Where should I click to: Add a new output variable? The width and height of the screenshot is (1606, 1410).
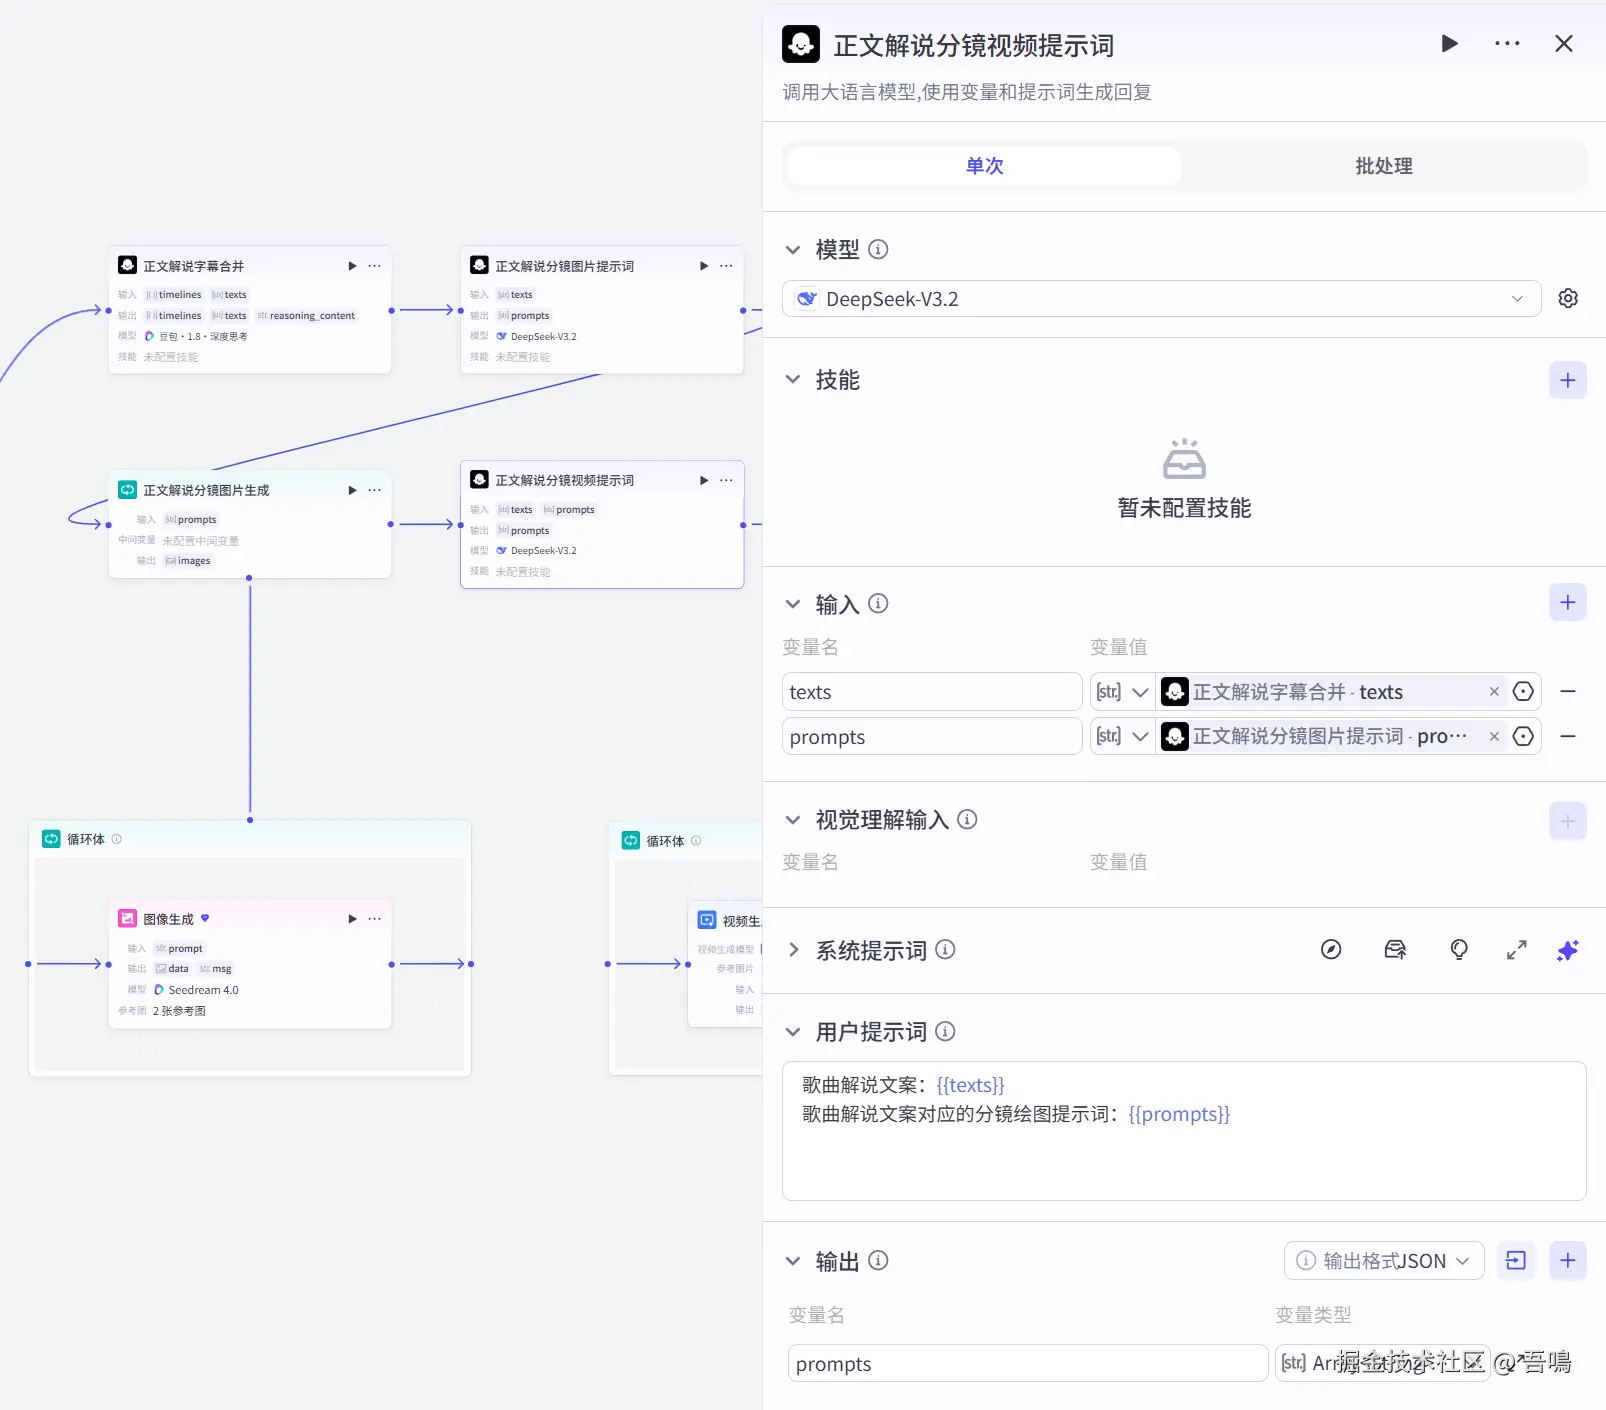pyautogui.click(x=1568, y=1261)
